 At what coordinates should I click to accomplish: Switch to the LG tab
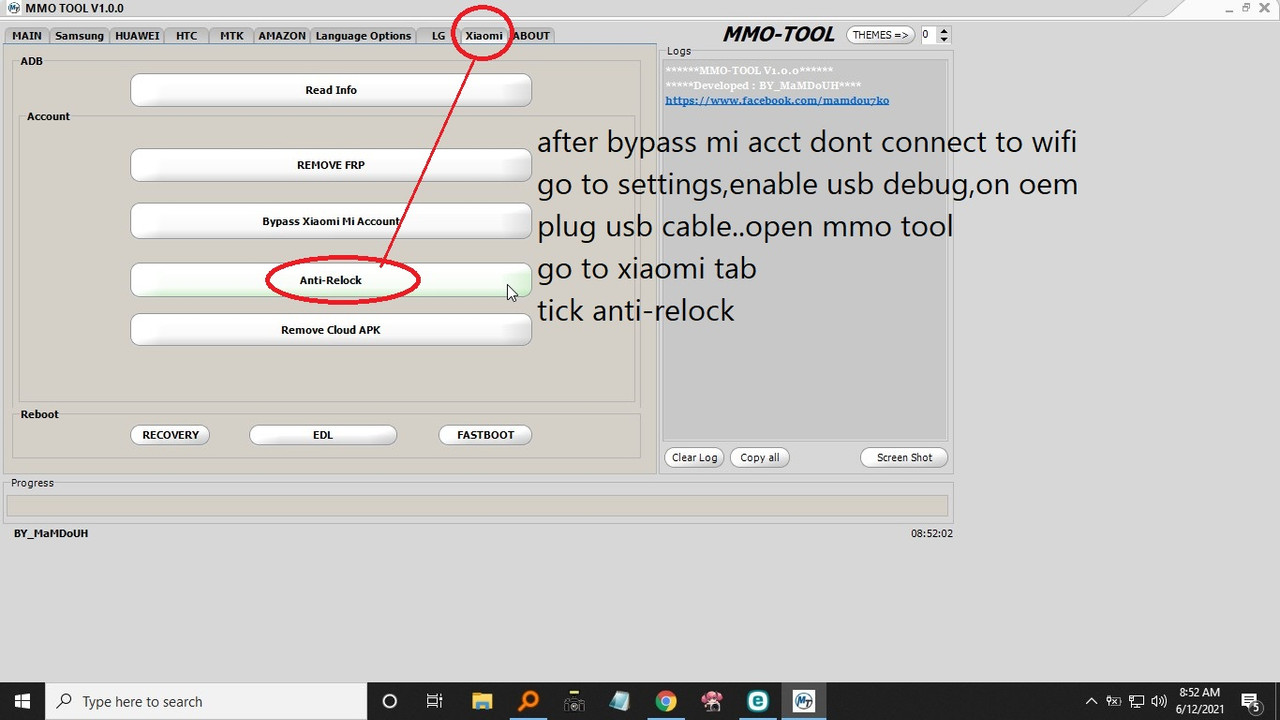tap(438, 35)
